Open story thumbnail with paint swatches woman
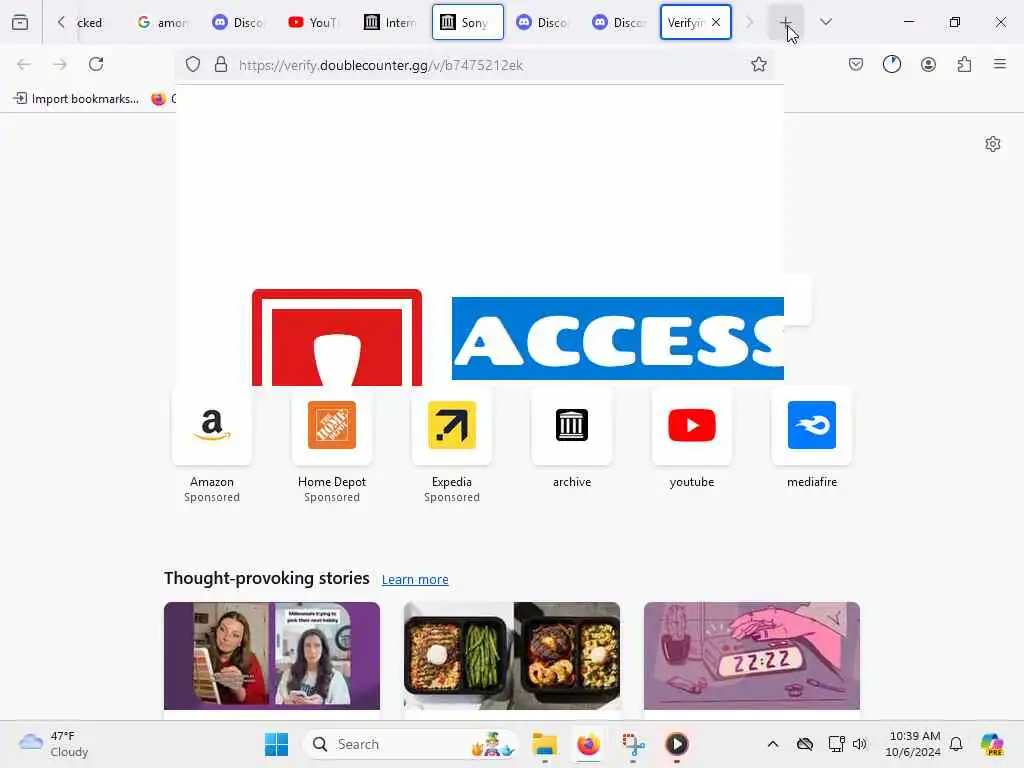 point(272,656)
